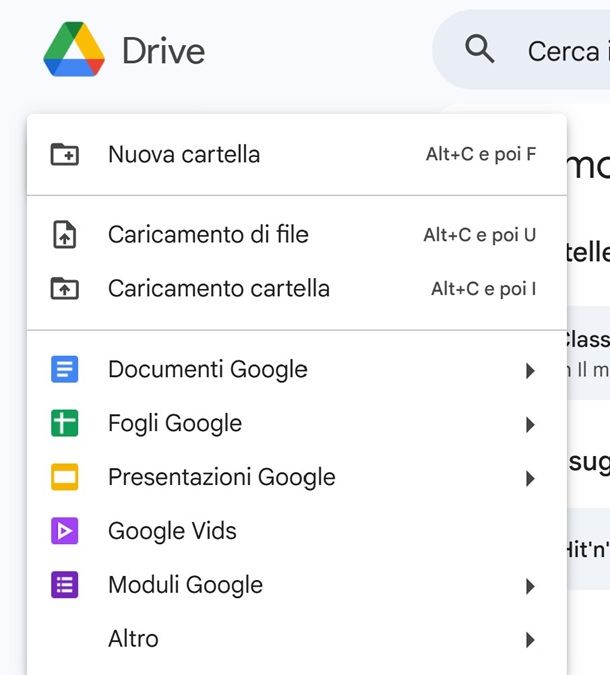Expand the Presentazioni Google submenu arrow
Image resolution: width=610 pixels, height=675 pixels.
coord(530,479)
